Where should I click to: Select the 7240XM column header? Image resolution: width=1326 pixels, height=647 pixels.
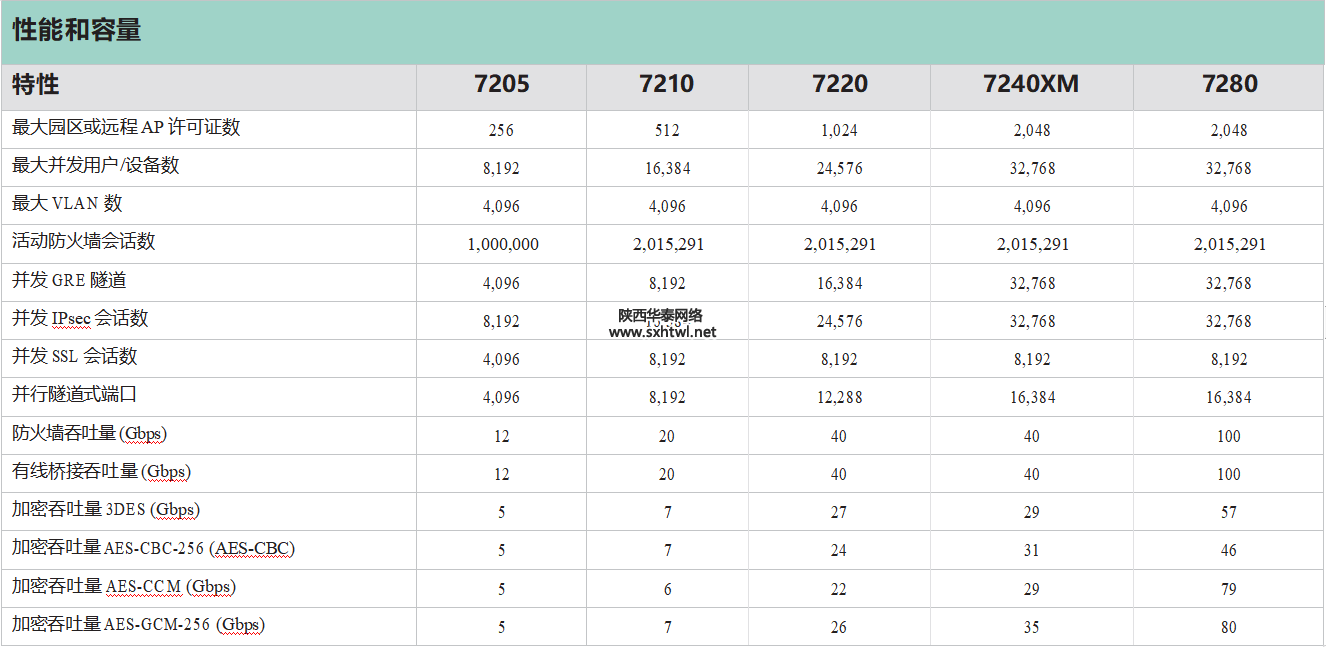coord(1031,85)
